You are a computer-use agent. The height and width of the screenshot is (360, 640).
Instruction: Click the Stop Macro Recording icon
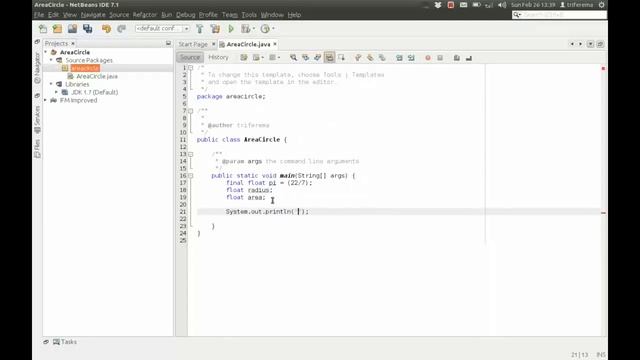coord(440,58)
